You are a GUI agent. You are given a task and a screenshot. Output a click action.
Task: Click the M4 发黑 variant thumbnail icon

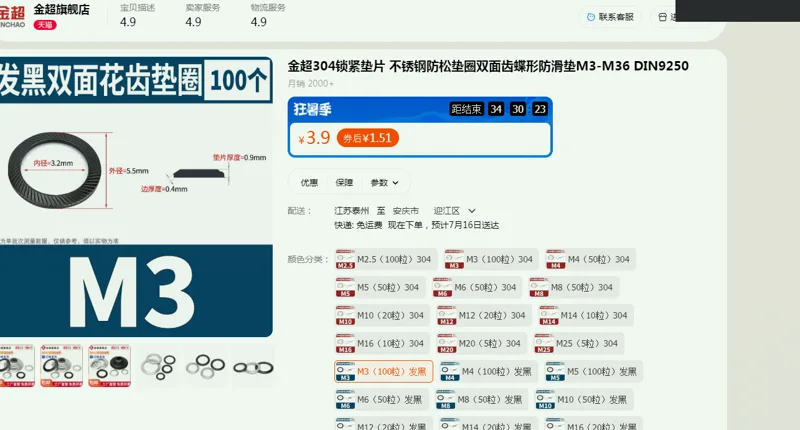450,371
